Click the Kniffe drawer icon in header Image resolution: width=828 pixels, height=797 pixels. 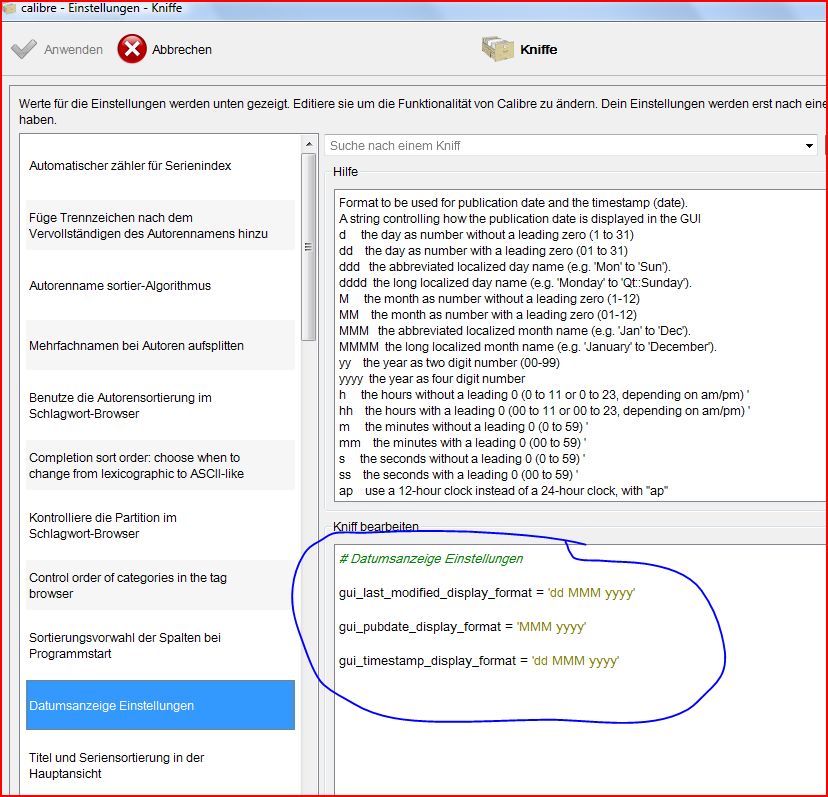point(497,49)
